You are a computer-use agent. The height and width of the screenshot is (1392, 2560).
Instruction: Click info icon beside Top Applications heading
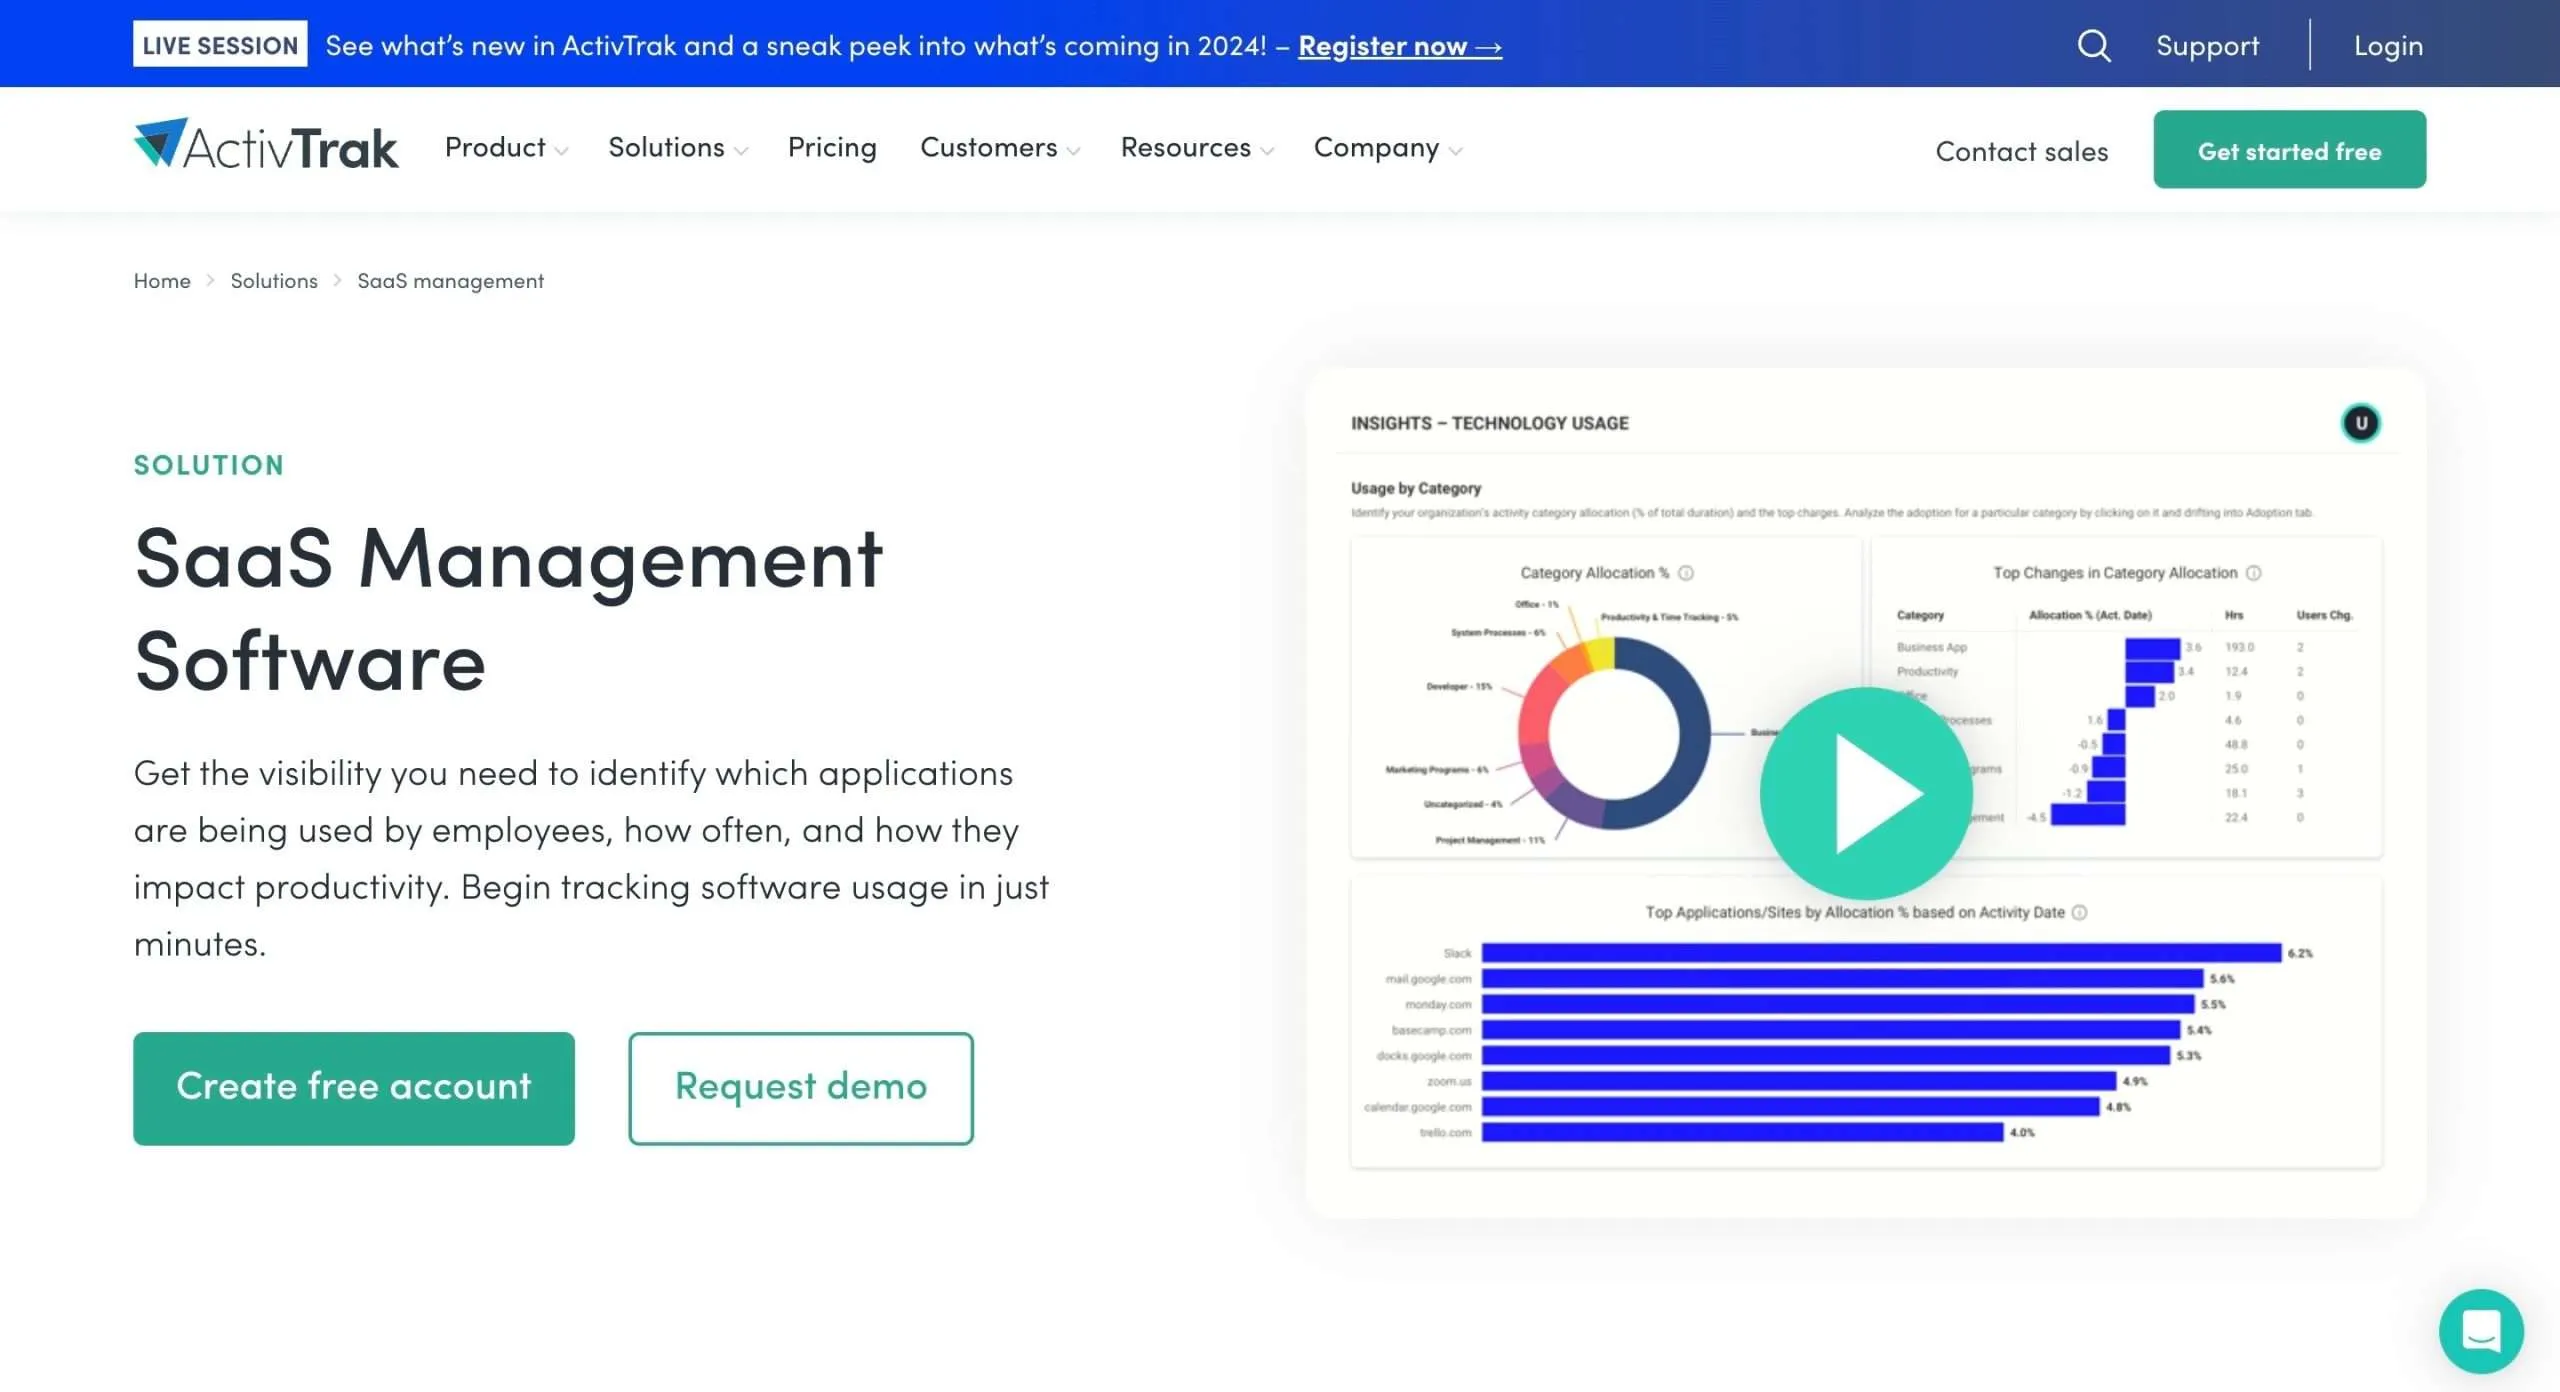pyautogui.click(x=2080, y=912)
